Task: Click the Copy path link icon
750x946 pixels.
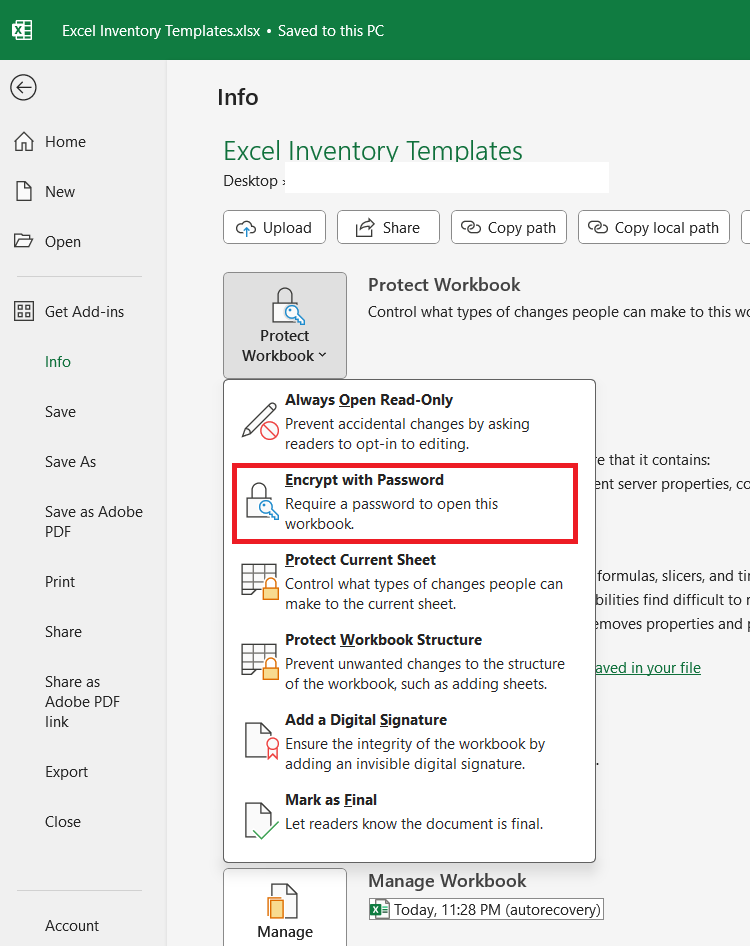Action: coord(471,227)
